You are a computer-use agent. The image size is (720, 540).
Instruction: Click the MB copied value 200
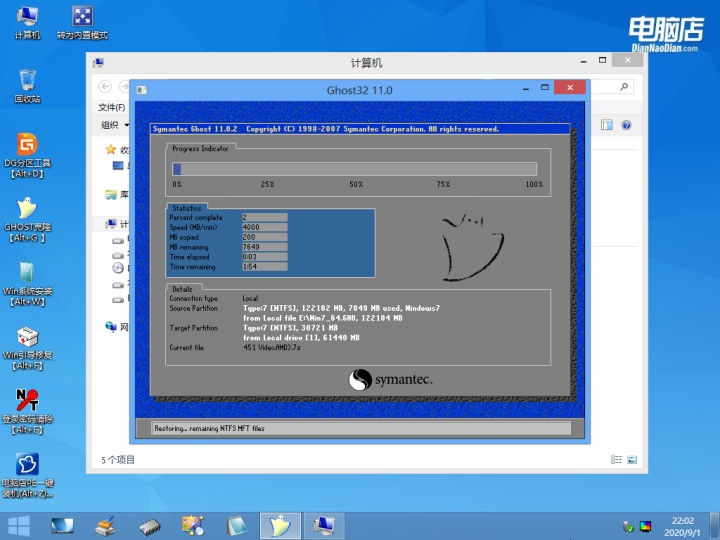click(x=264, y=237)
